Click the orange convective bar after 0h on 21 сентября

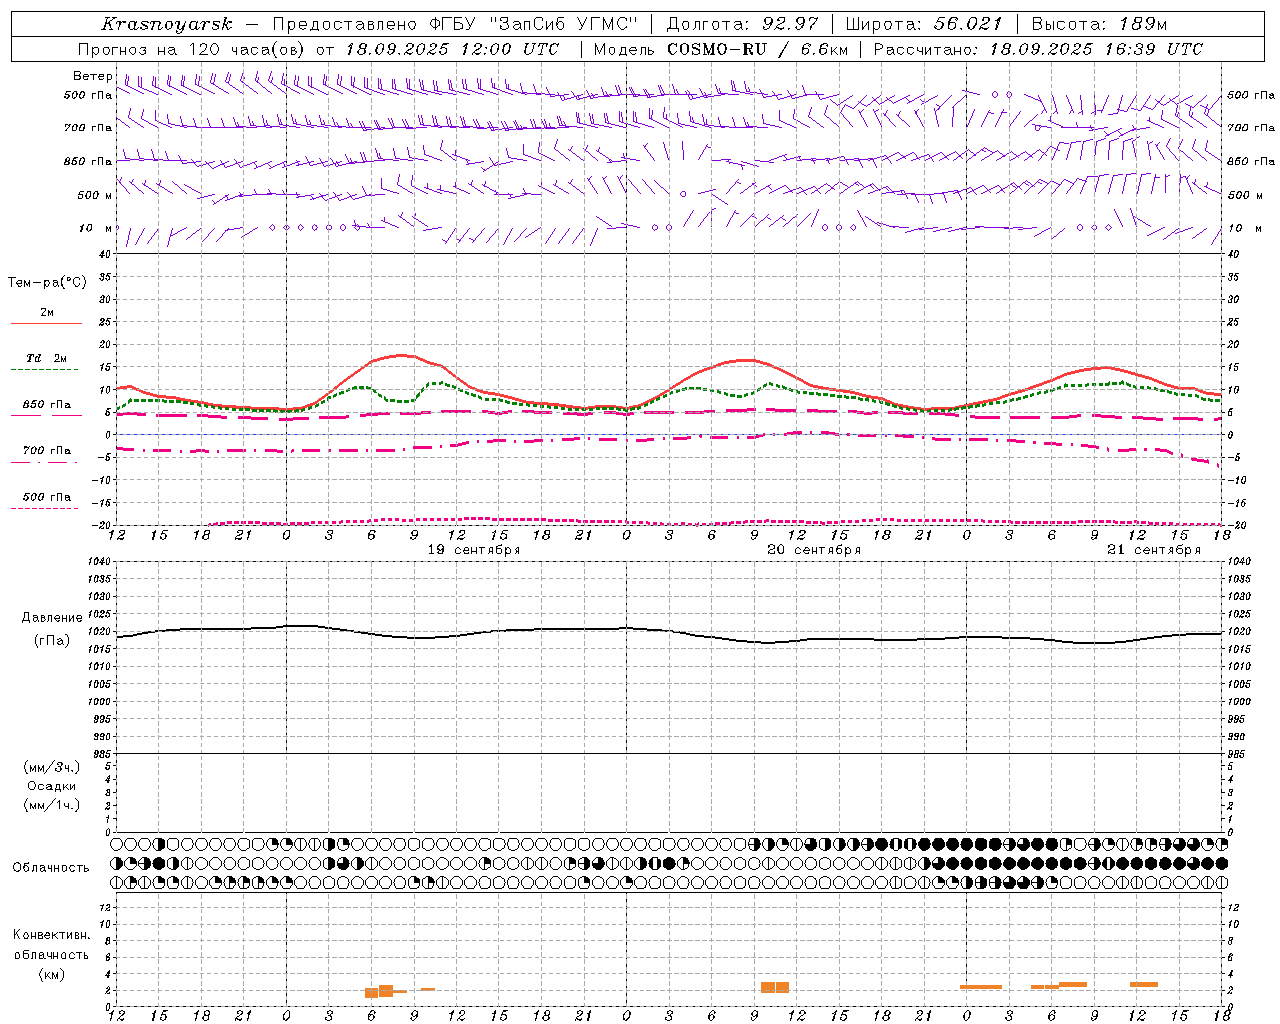(x=981, y=987)
